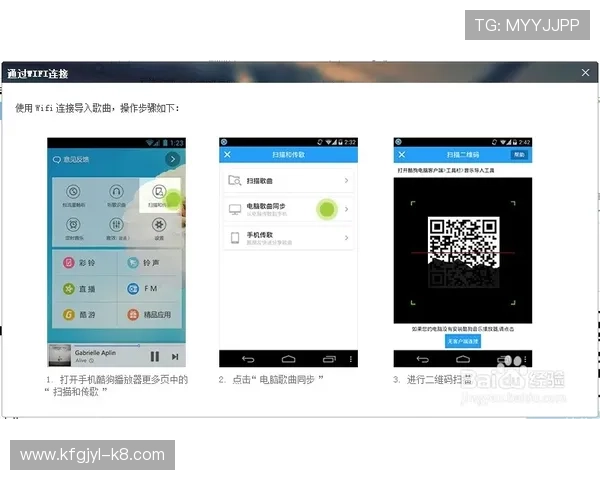Viewport: 600px width, 480px height.
Task: Tap home button in second phone nav bar
Action: [x=289, y=359]
